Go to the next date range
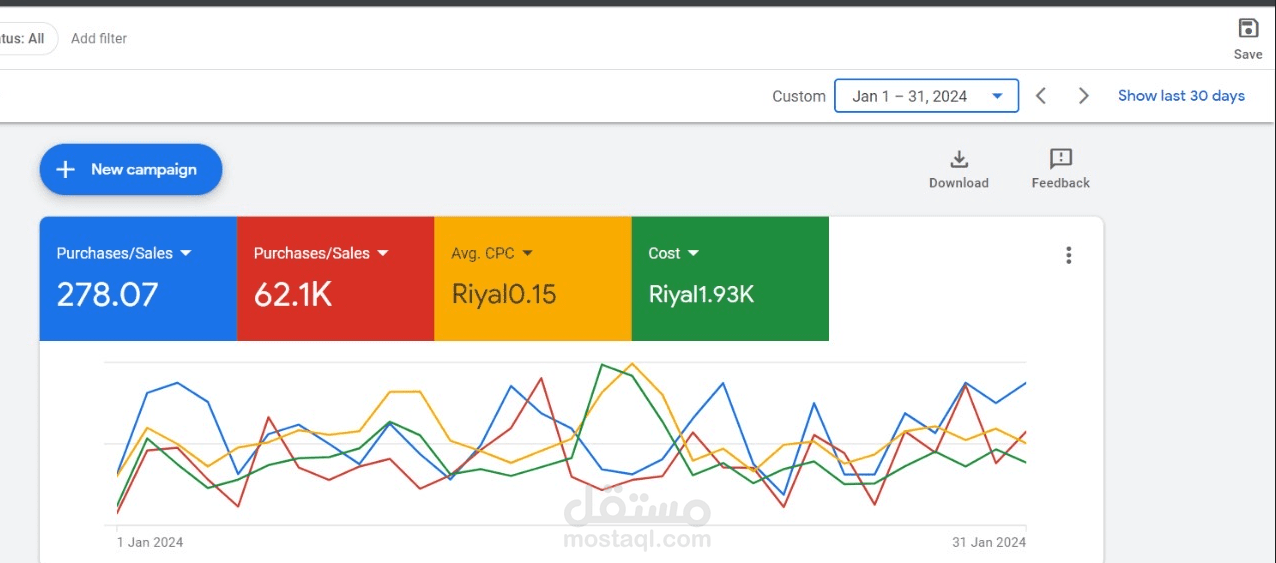 1083,96
